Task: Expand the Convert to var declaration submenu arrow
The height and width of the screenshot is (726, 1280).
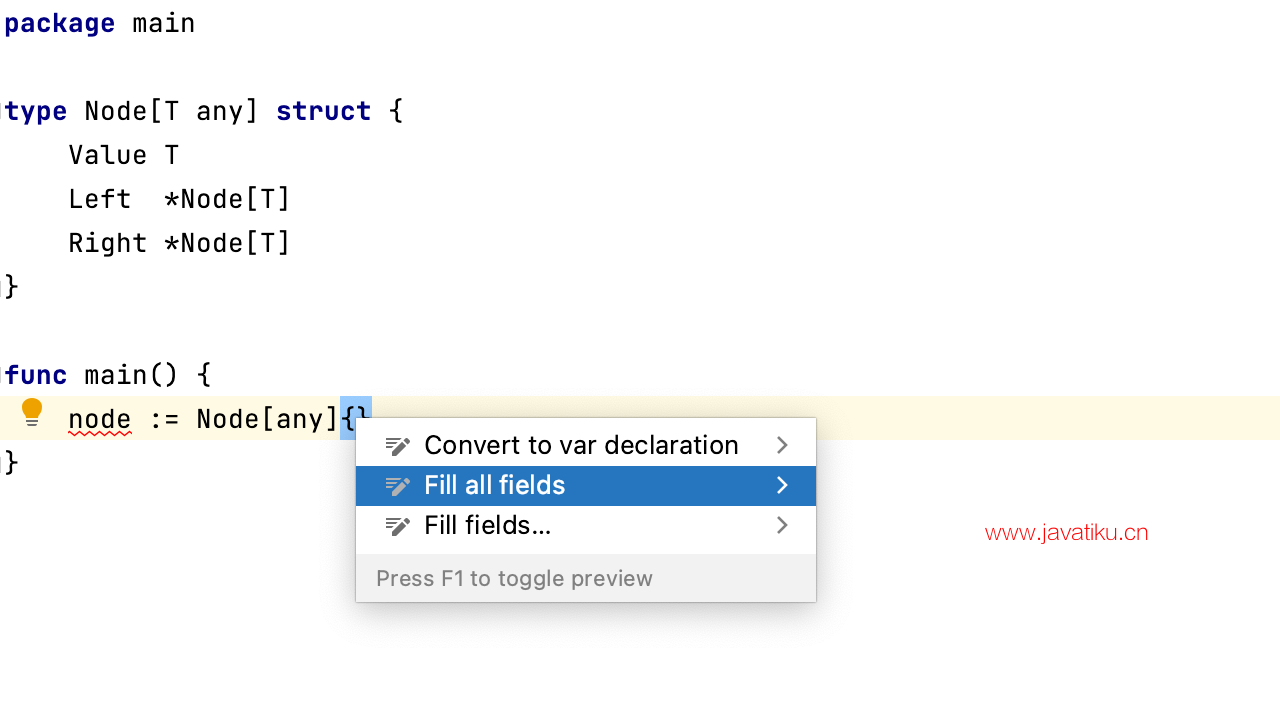Action: tap(782, 446)
